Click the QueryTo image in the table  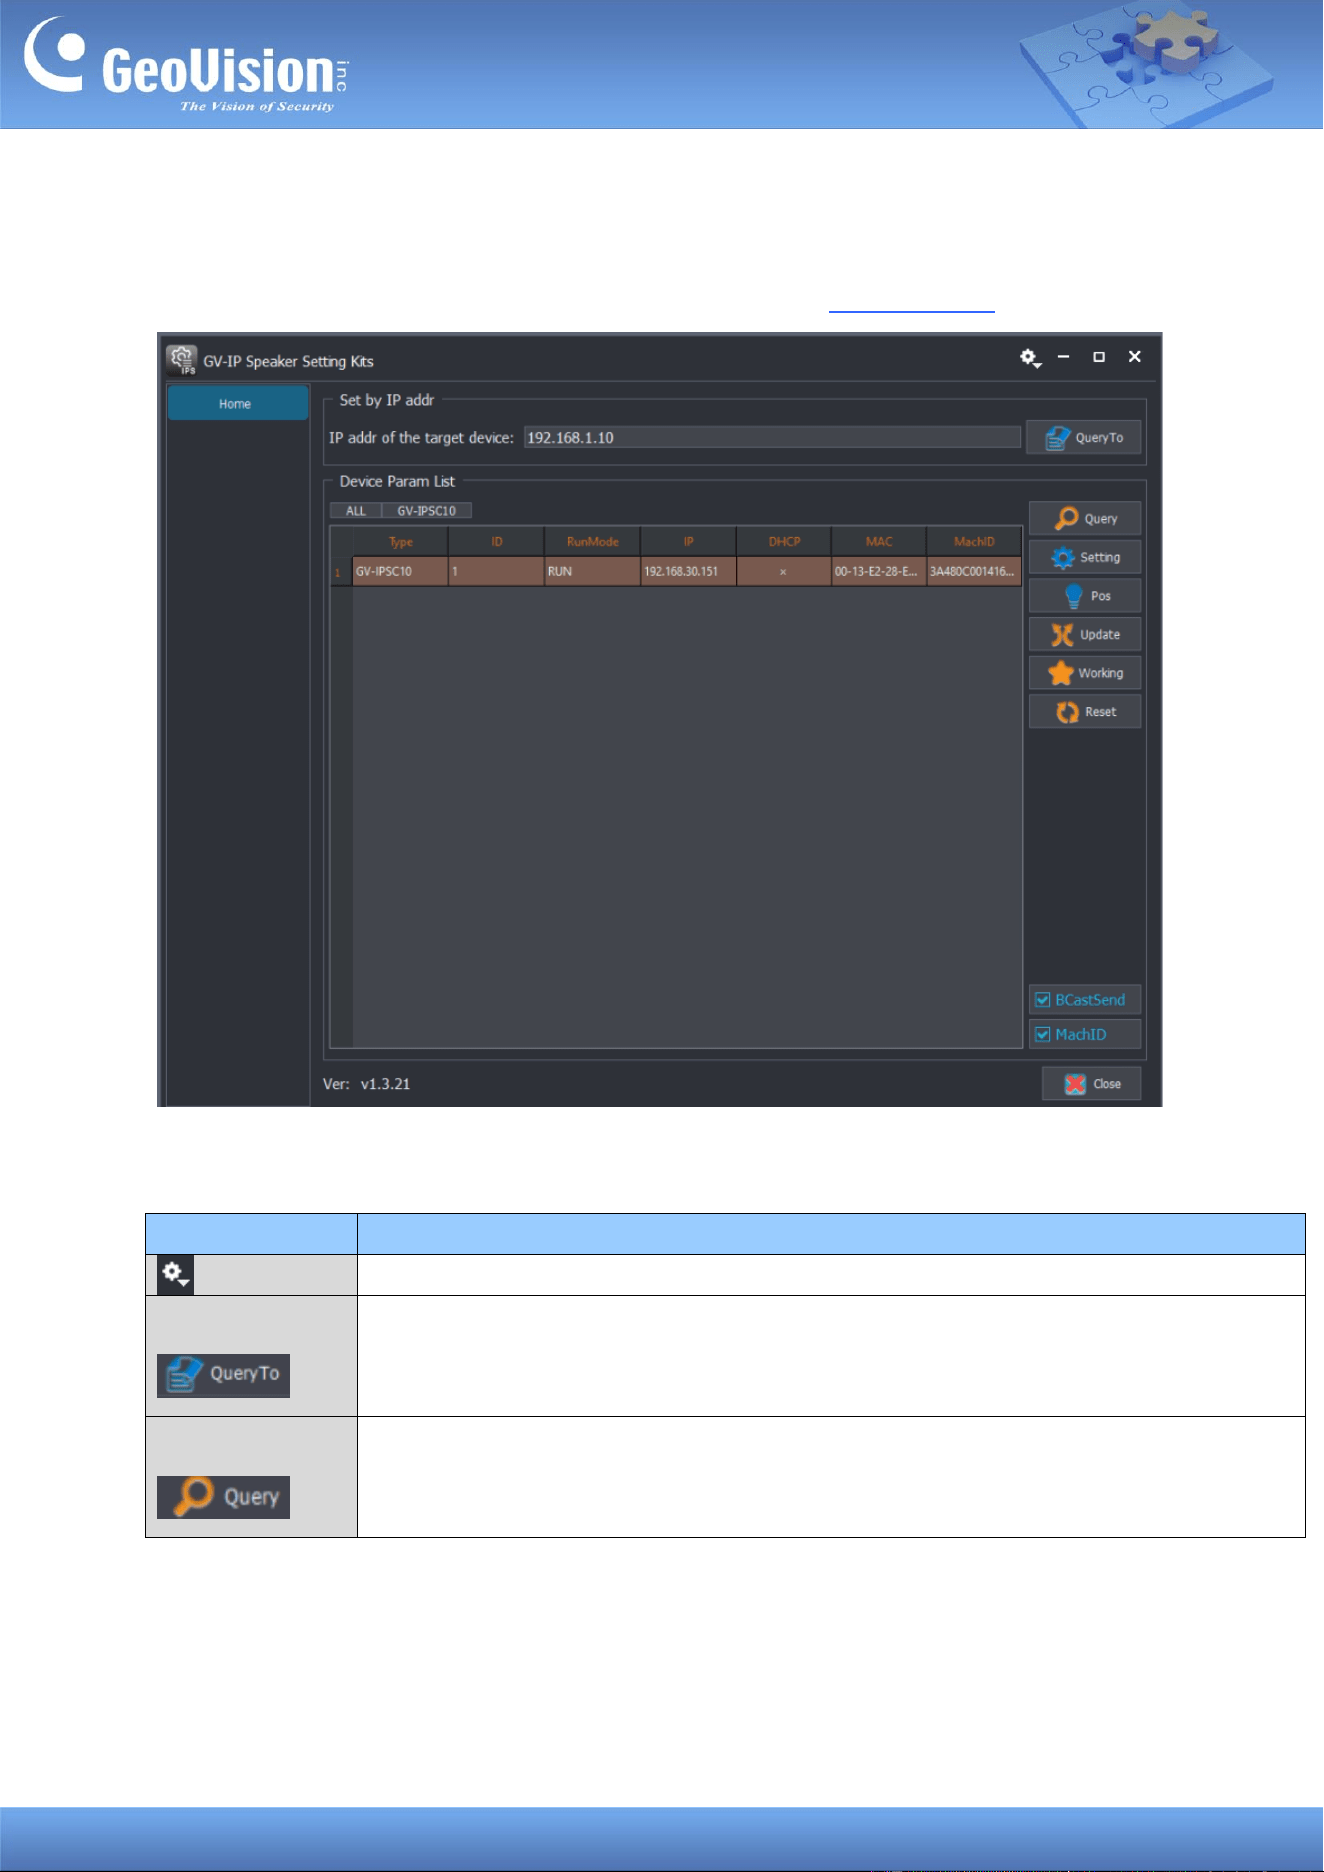(223, 1375)
